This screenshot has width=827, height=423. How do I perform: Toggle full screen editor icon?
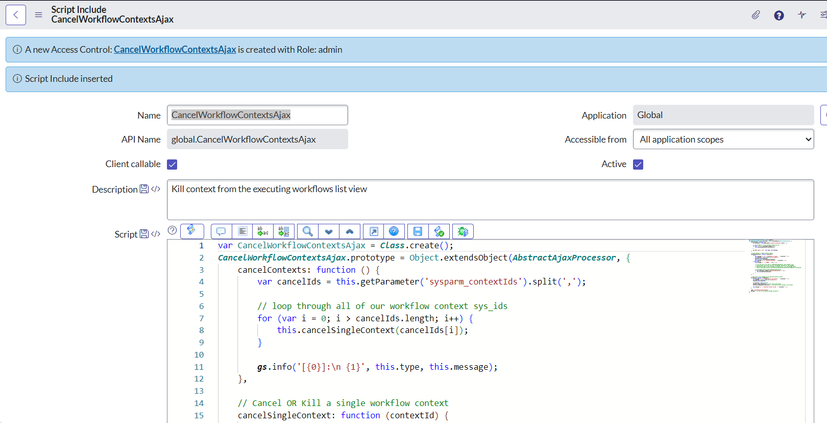point(373,231)
